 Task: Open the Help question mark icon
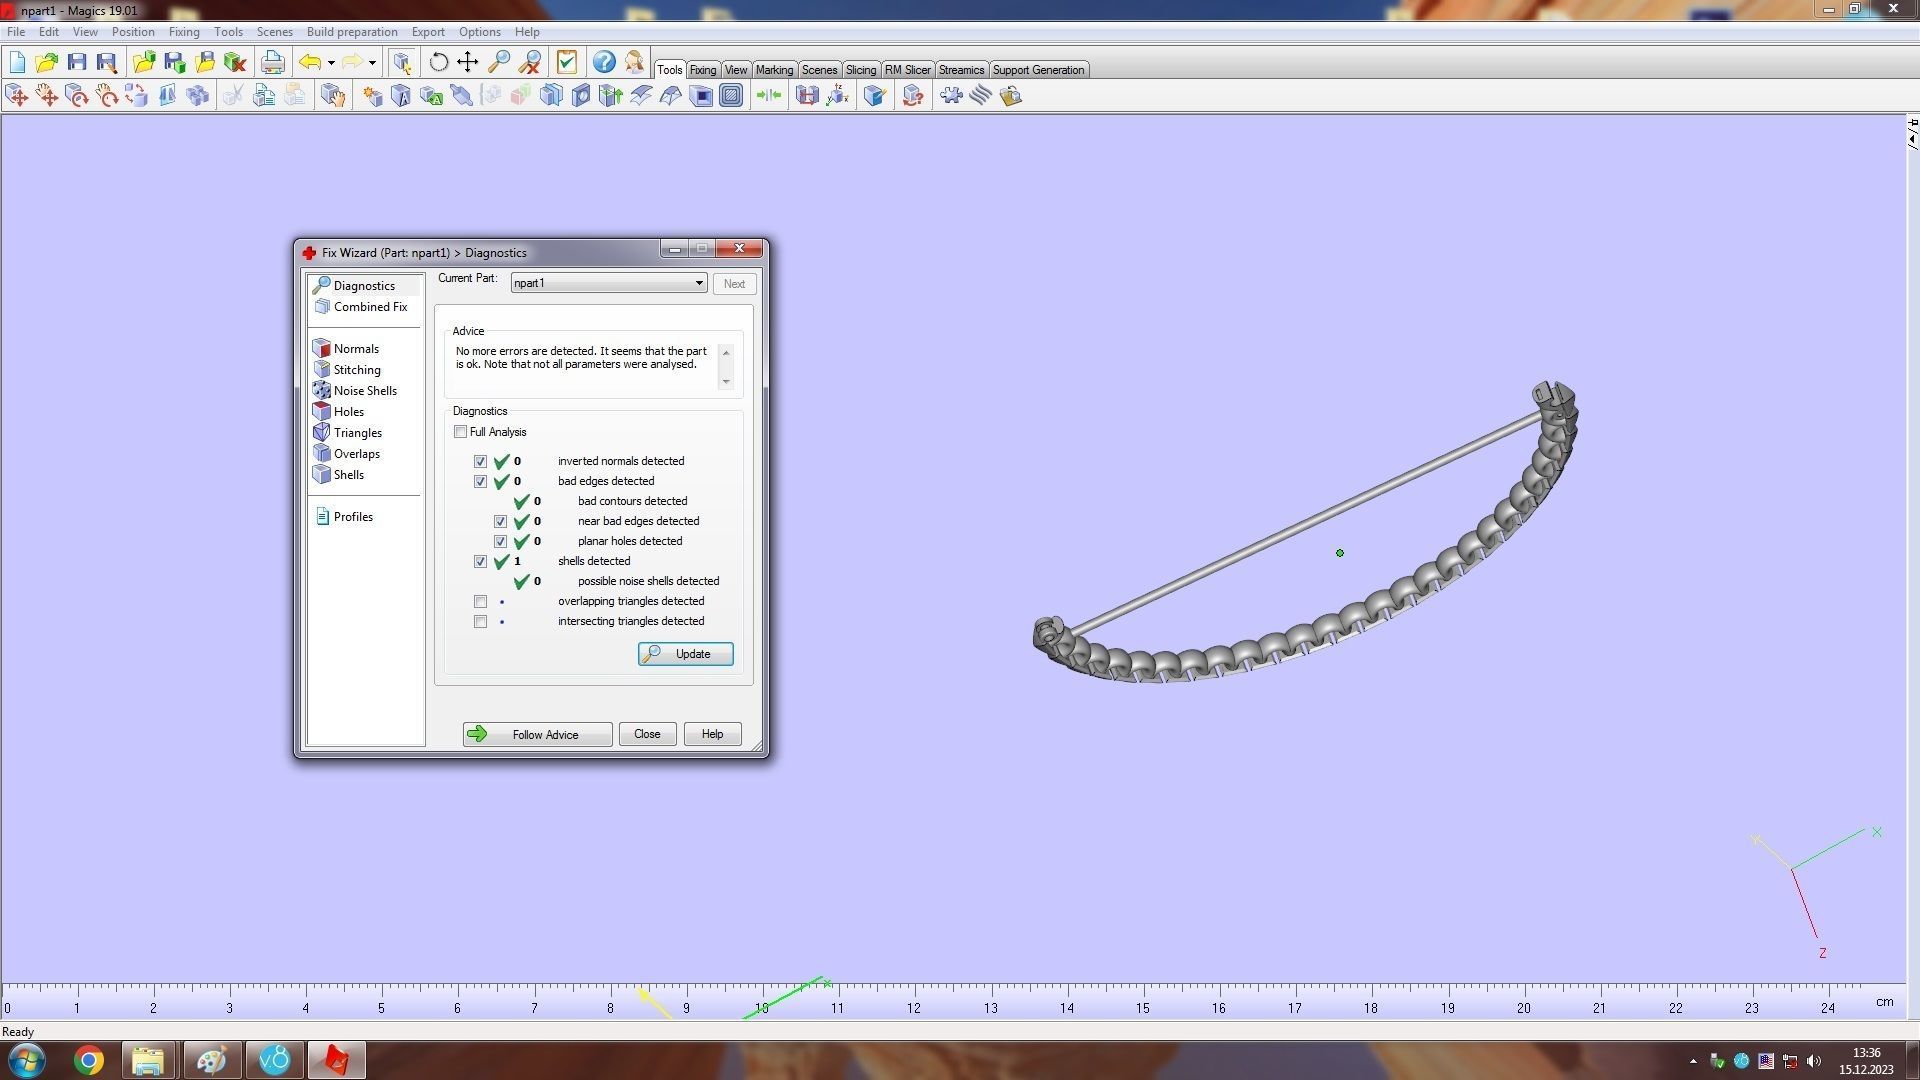(604, 62)
